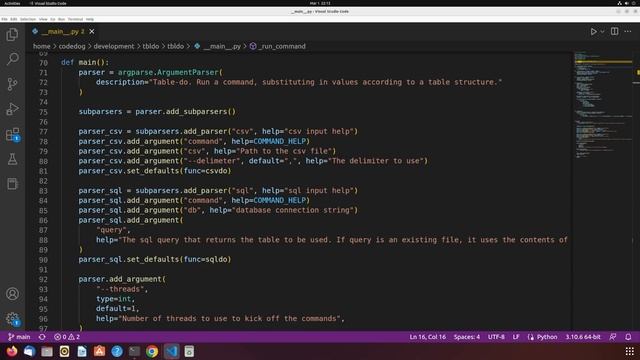Click the func=sqldo text on line 90
This screenshot has height=360, width=640.
click(x=206, y=259)
